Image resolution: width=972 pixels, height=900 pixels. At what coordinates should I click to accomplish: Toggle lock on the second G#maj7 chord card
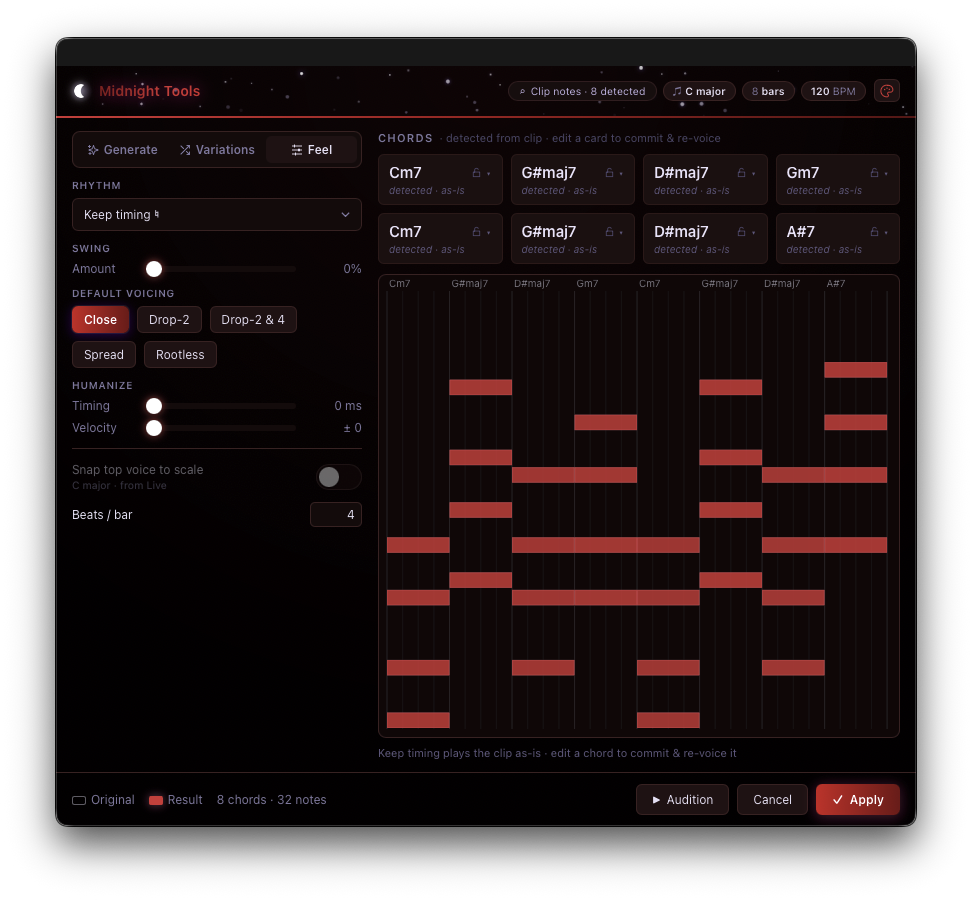click(609, 232)
